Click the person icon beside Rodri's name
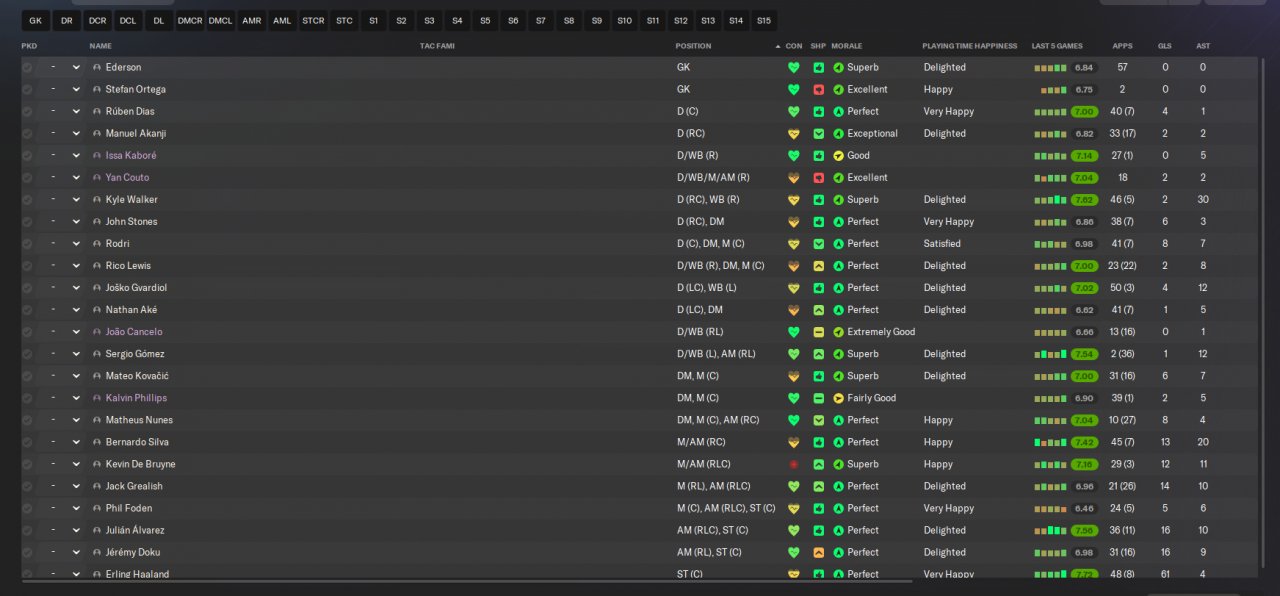The image size is (1280, 596). pyautogui.click(x=97, y=244)
